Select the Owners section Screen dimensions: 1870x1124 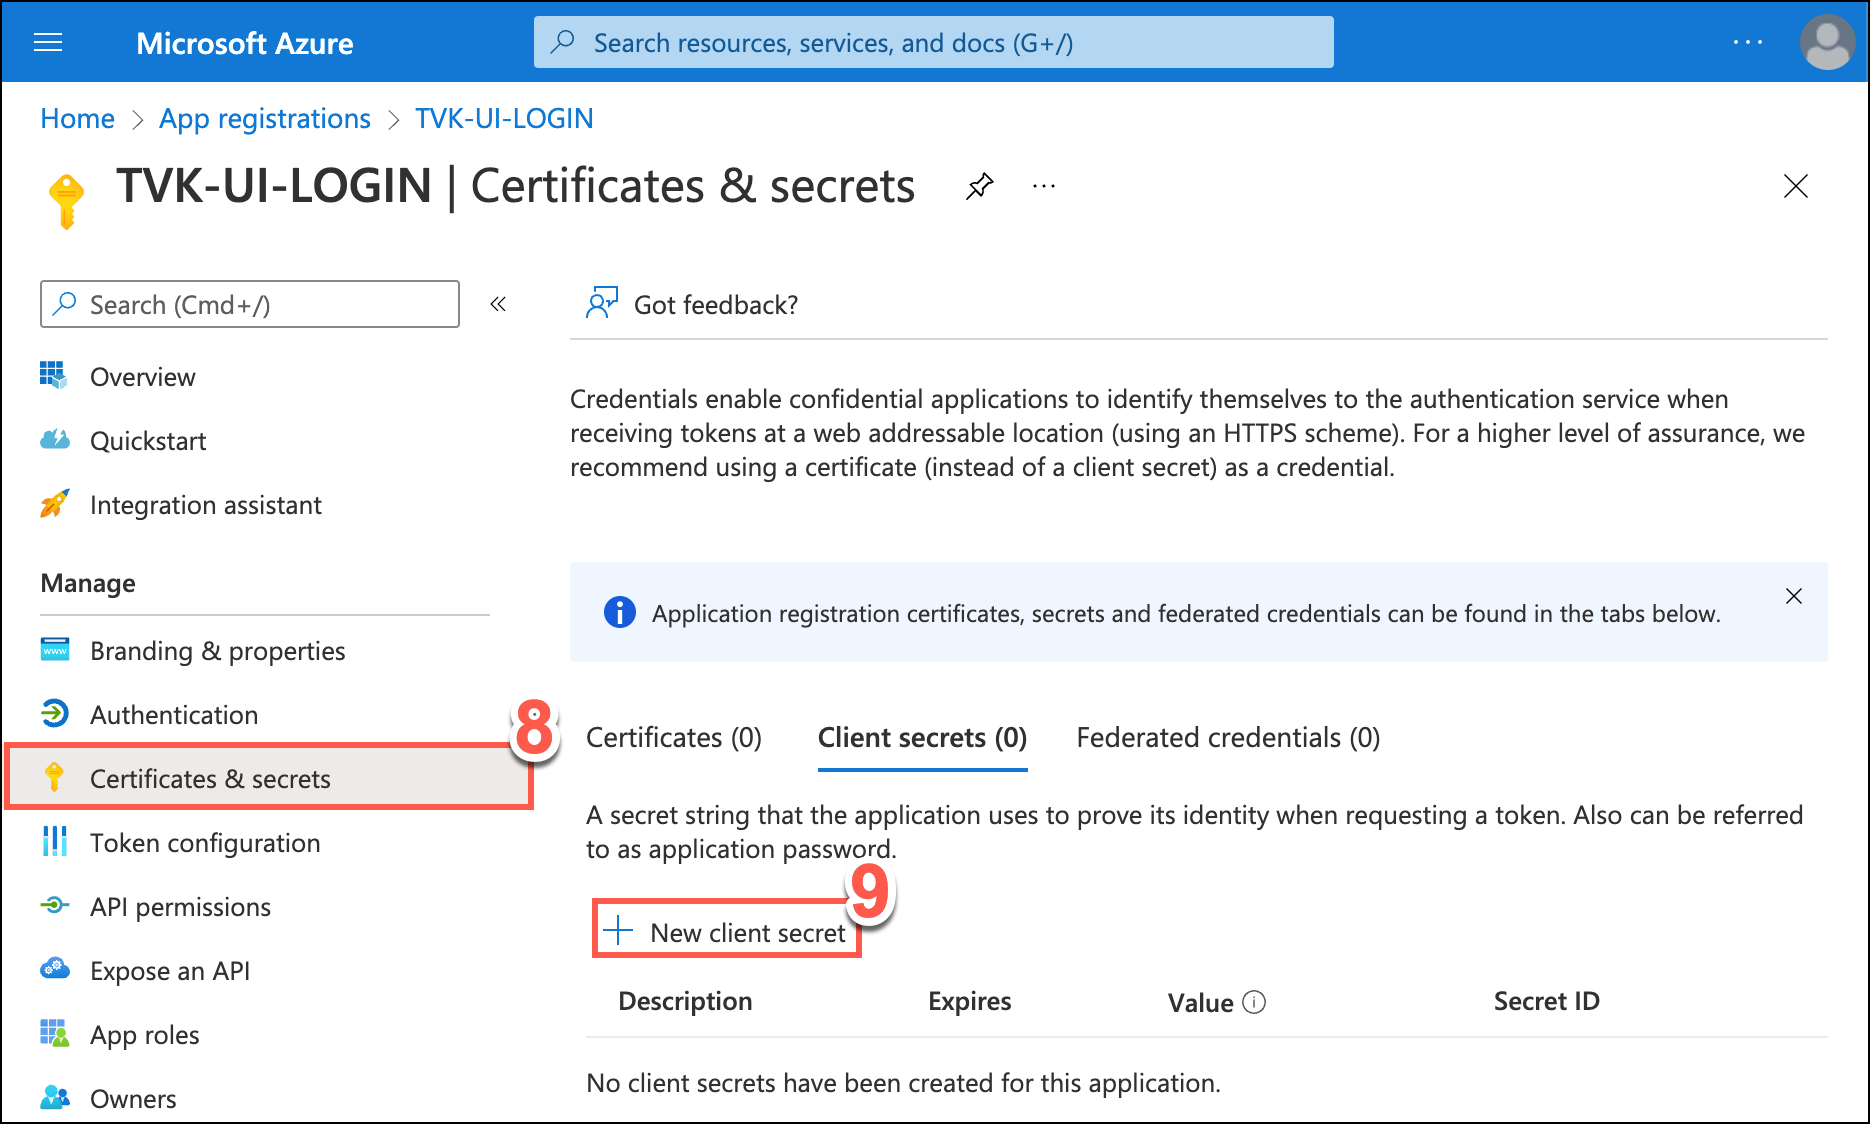[x=133, y=1098]
